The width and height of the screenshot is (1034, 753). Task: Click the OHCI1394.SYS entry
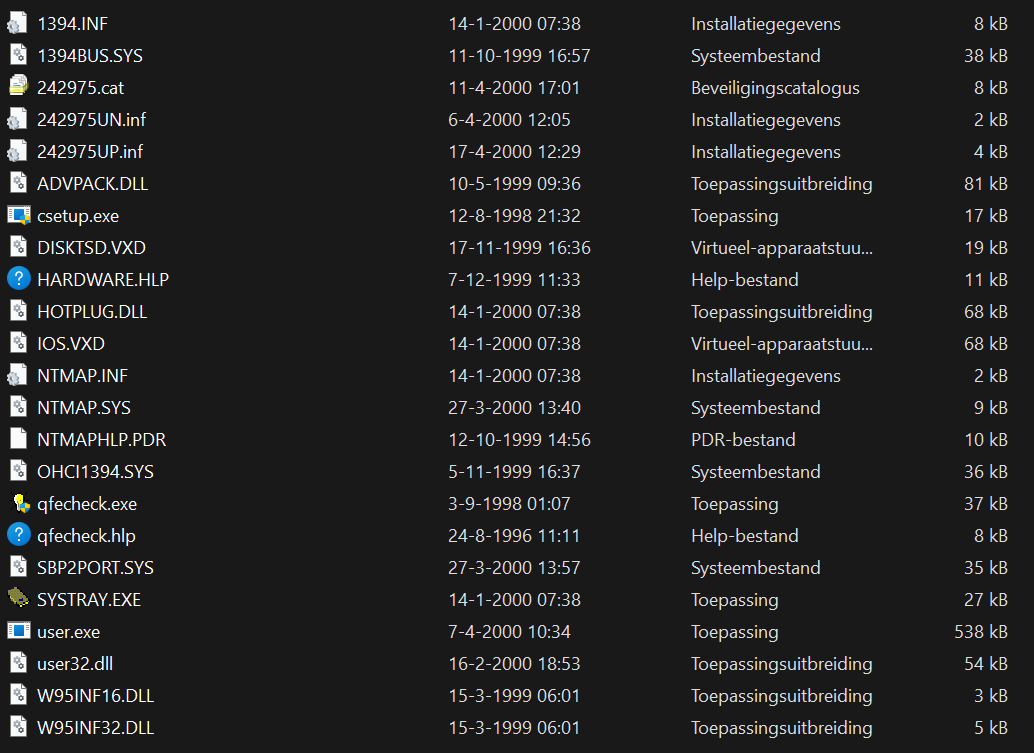coord(95,471)
